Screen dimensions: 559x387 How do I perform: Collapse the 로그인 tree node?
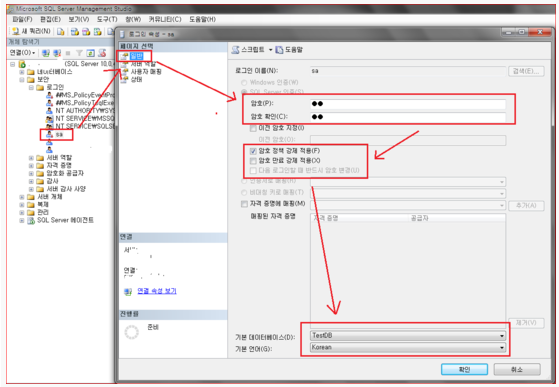click(31, 88)
